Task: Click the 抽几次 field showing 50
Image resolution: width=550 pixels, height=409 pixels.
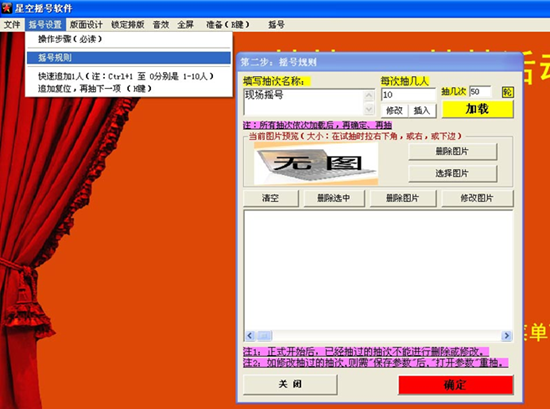Action: (480, 92)
